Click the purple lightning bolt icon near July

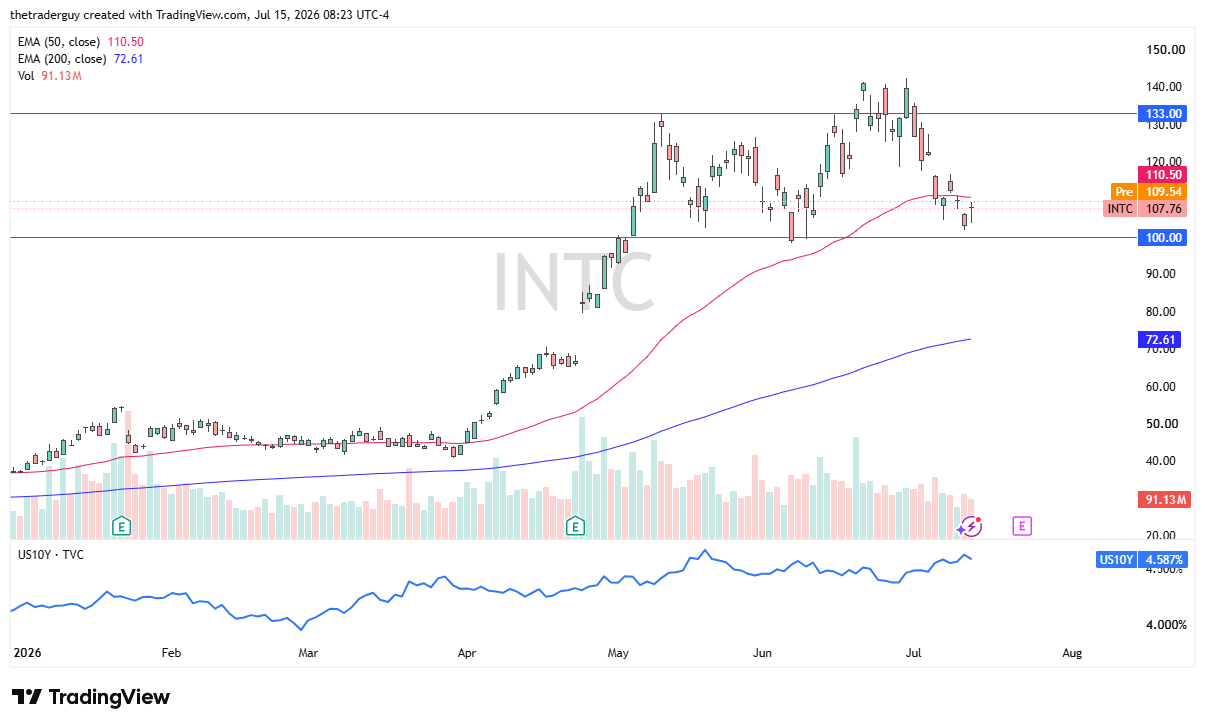pos(972,525)
